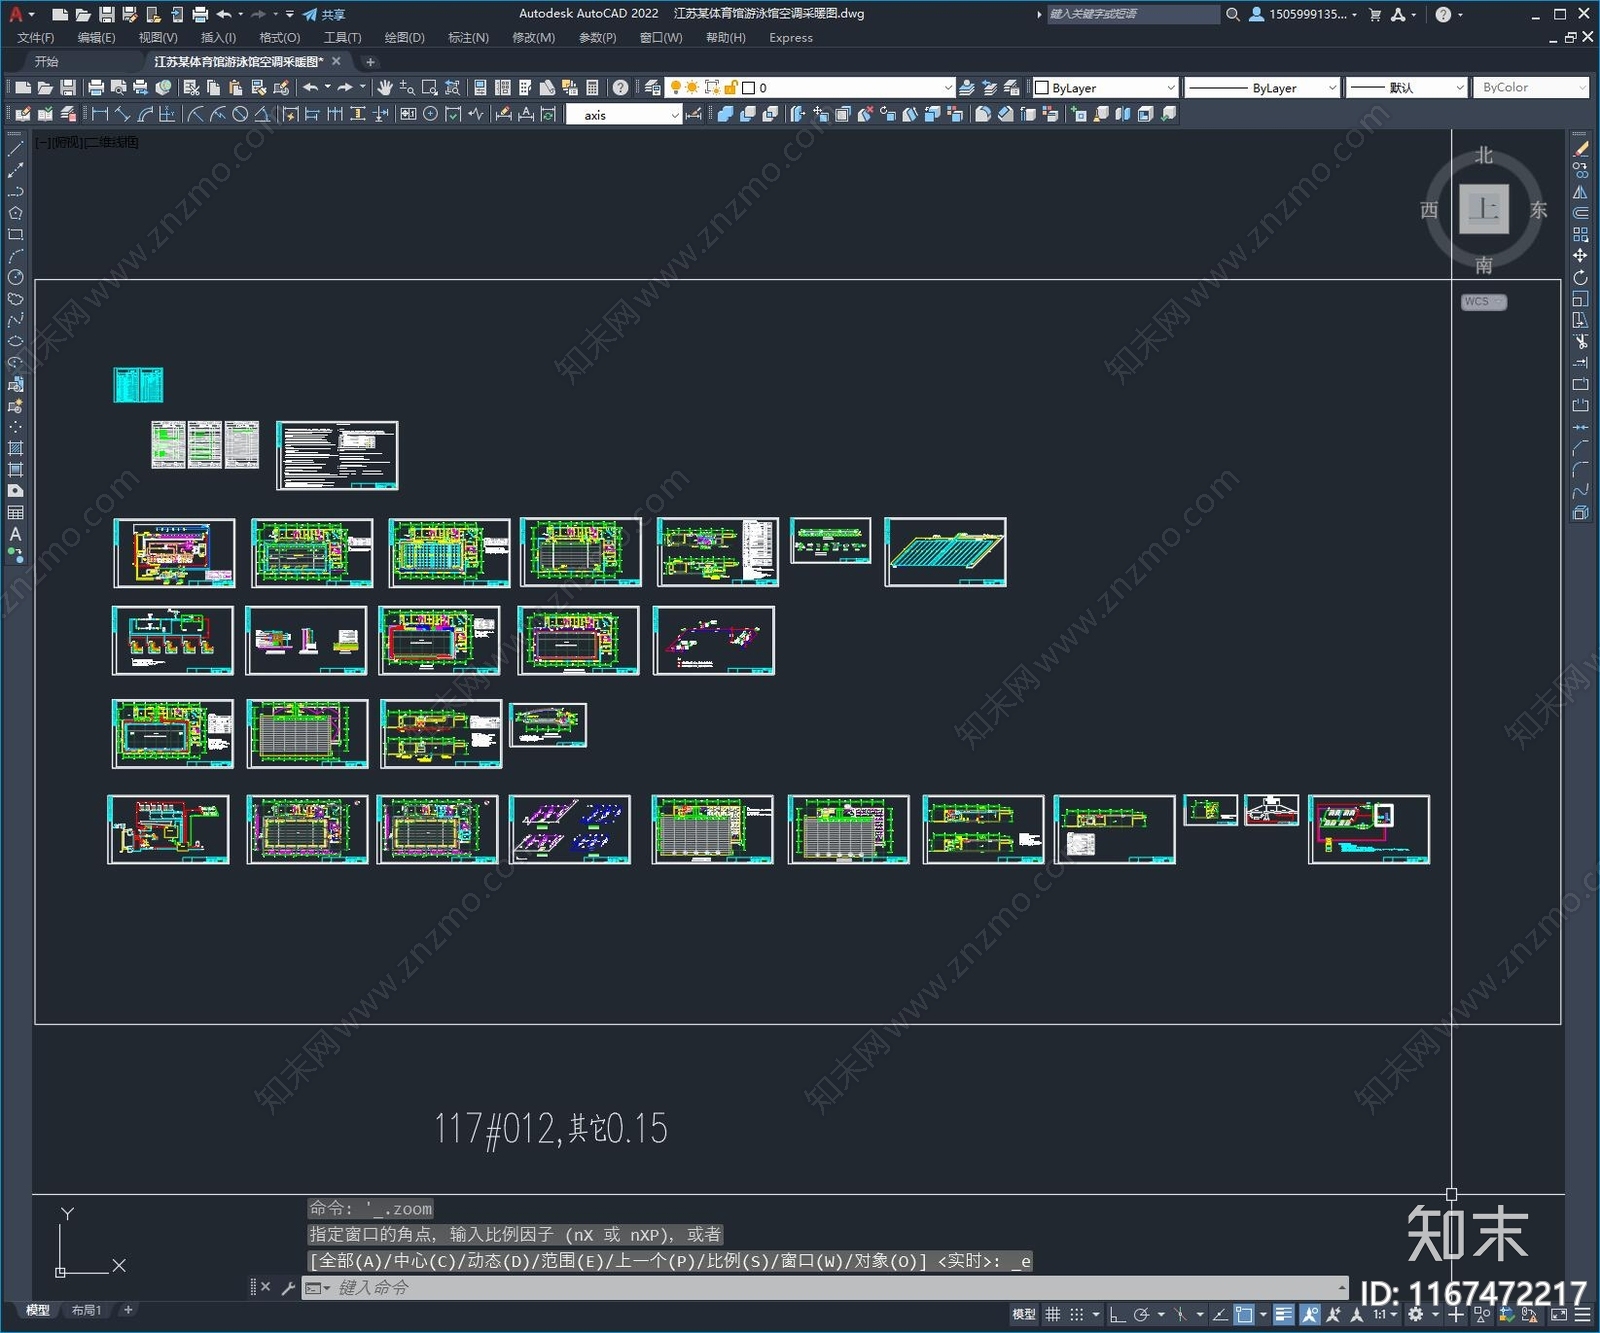Click the Plot (printer) icon in the standard toolbar
The image size is (1600, 1333).
coord(96,88)
